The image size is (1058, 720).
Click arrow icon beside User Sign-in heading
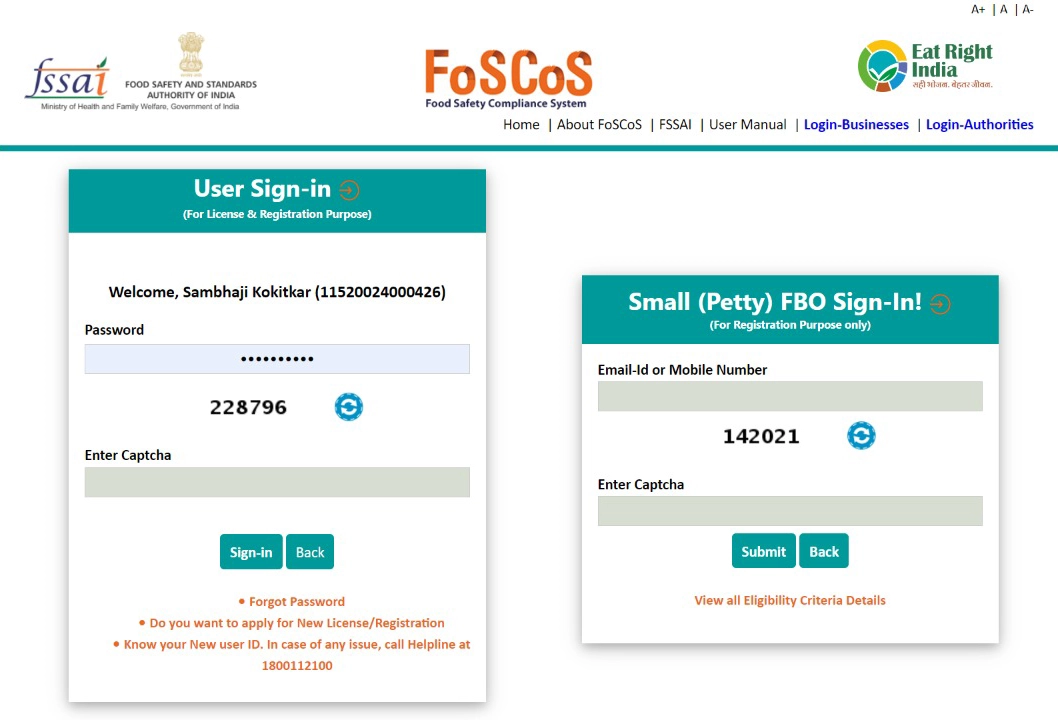pos(349,190)
